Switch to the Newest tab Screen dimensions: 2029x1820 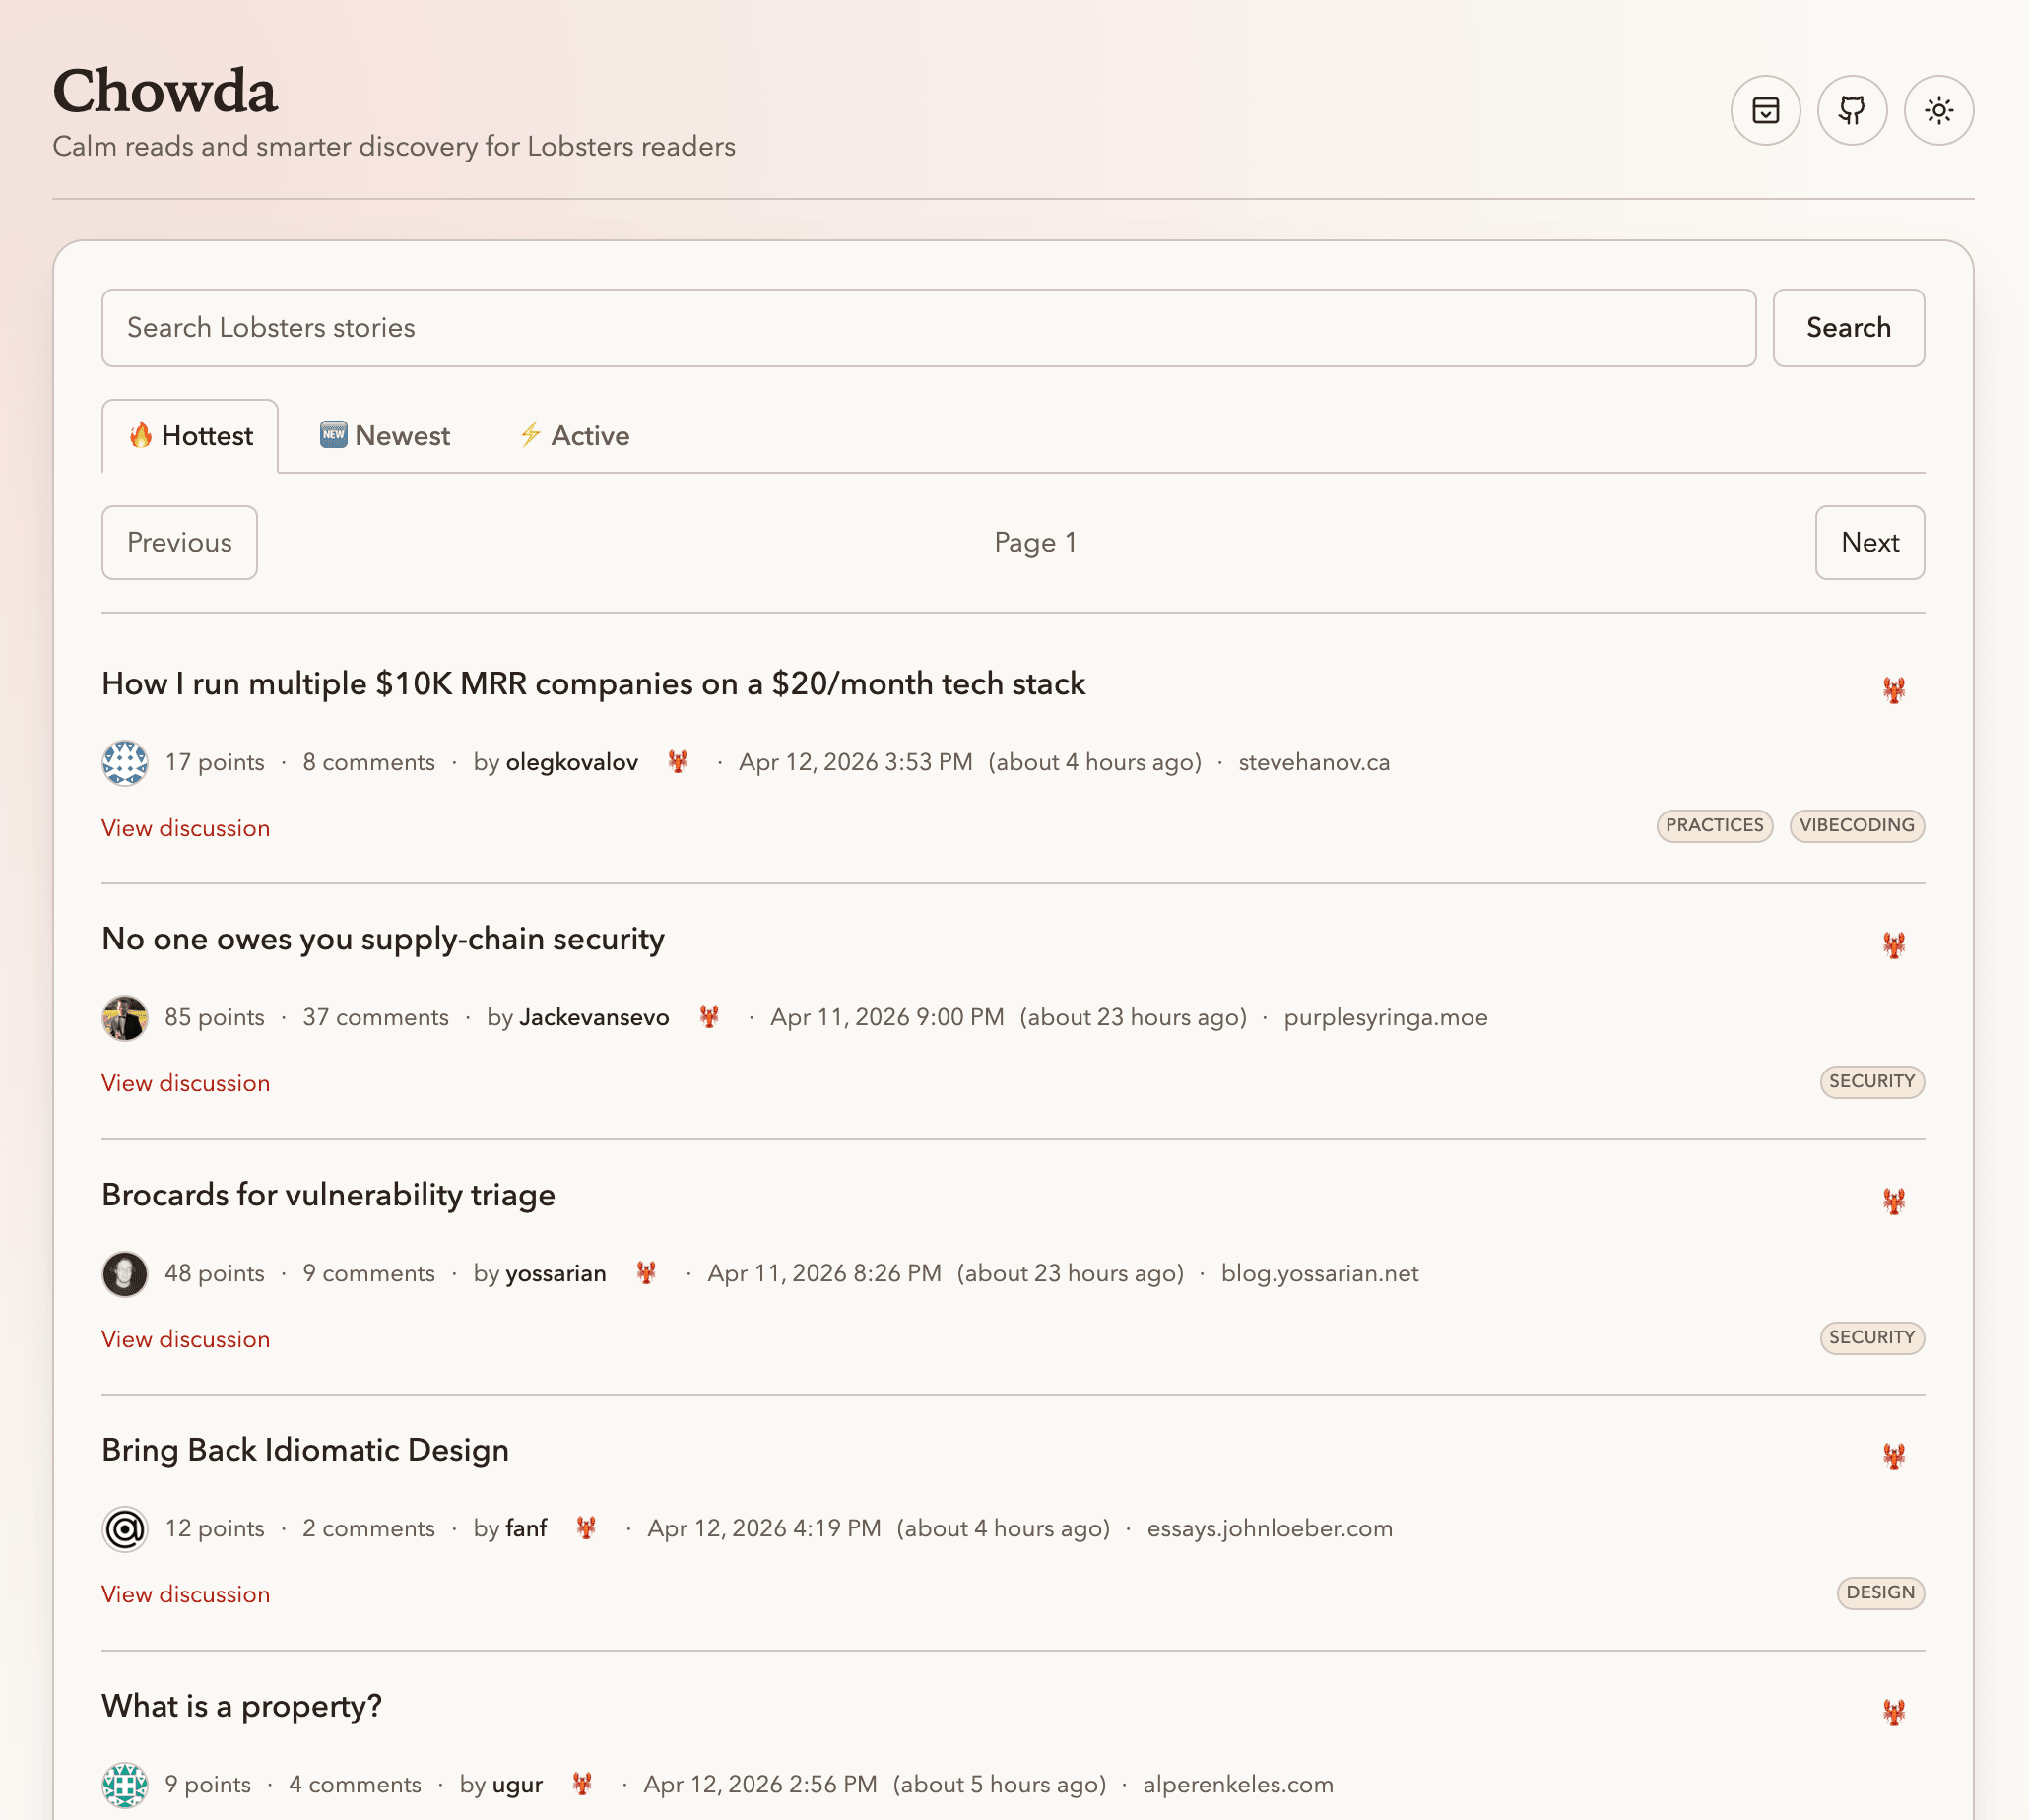(385, 436)
